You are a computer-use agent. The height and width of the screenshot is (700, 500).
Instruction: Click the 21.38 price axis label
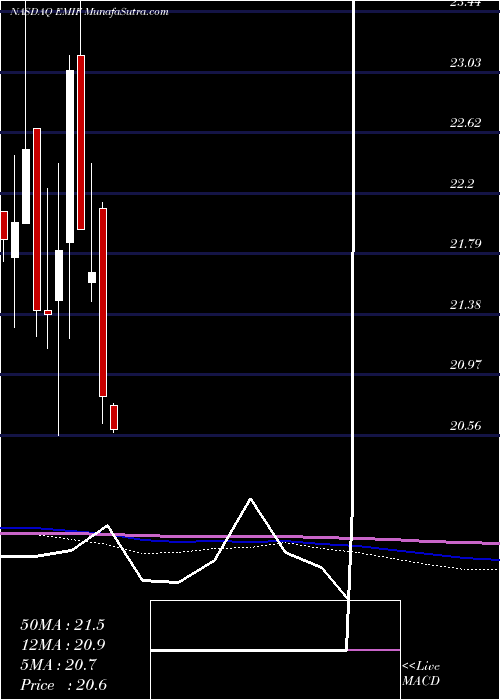point(465,304)
